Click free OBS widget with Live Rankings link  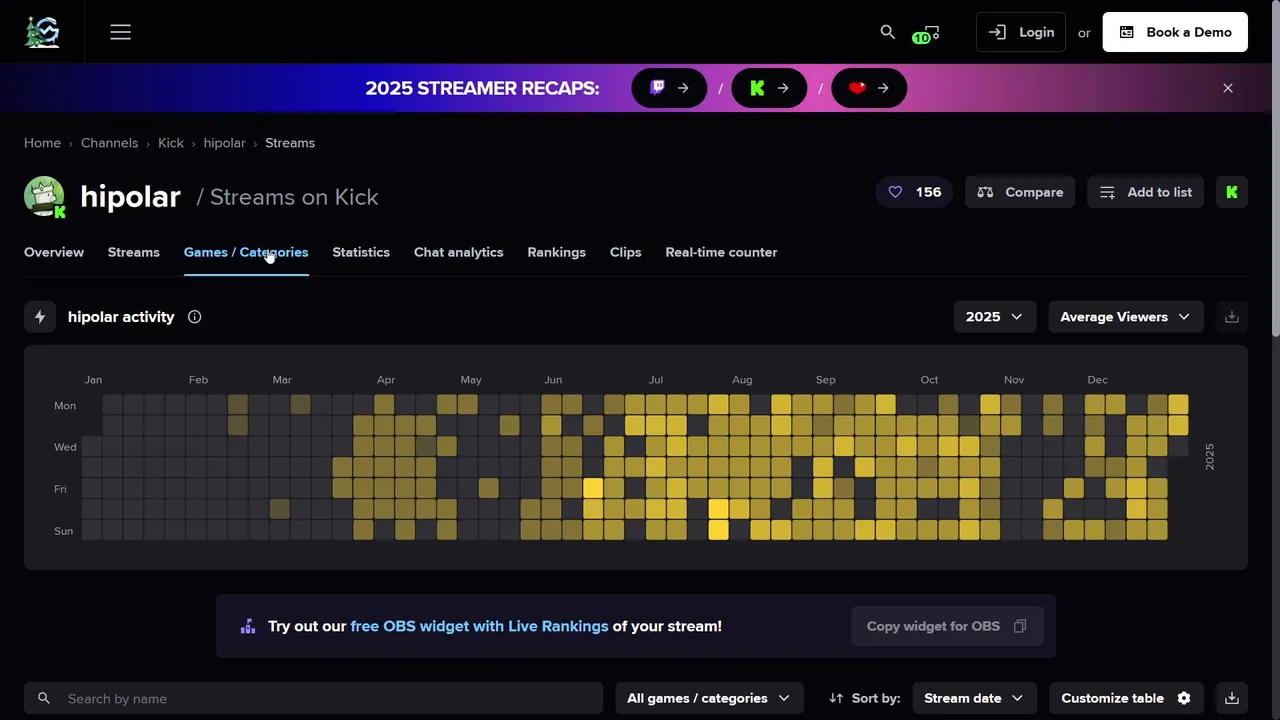pos(479,626)
